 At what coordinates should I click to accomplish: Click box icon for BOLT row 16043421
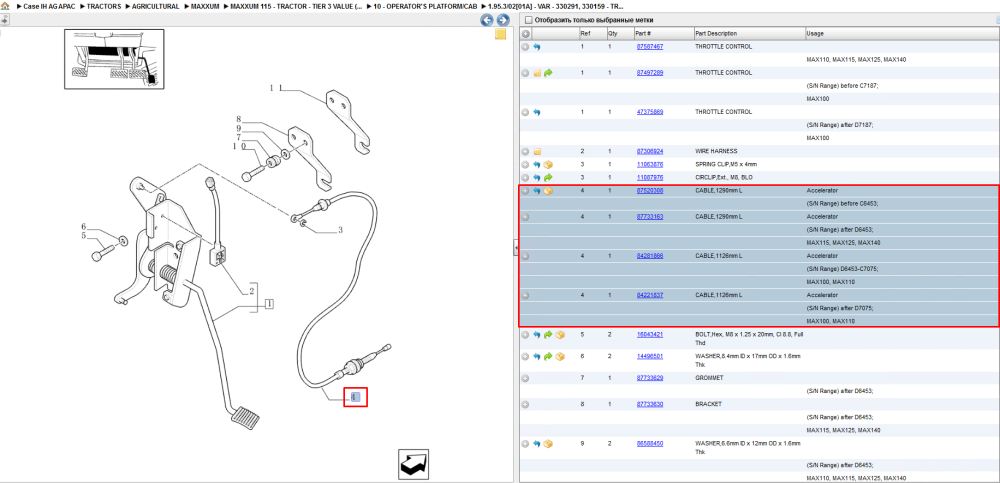click(559, 334)
